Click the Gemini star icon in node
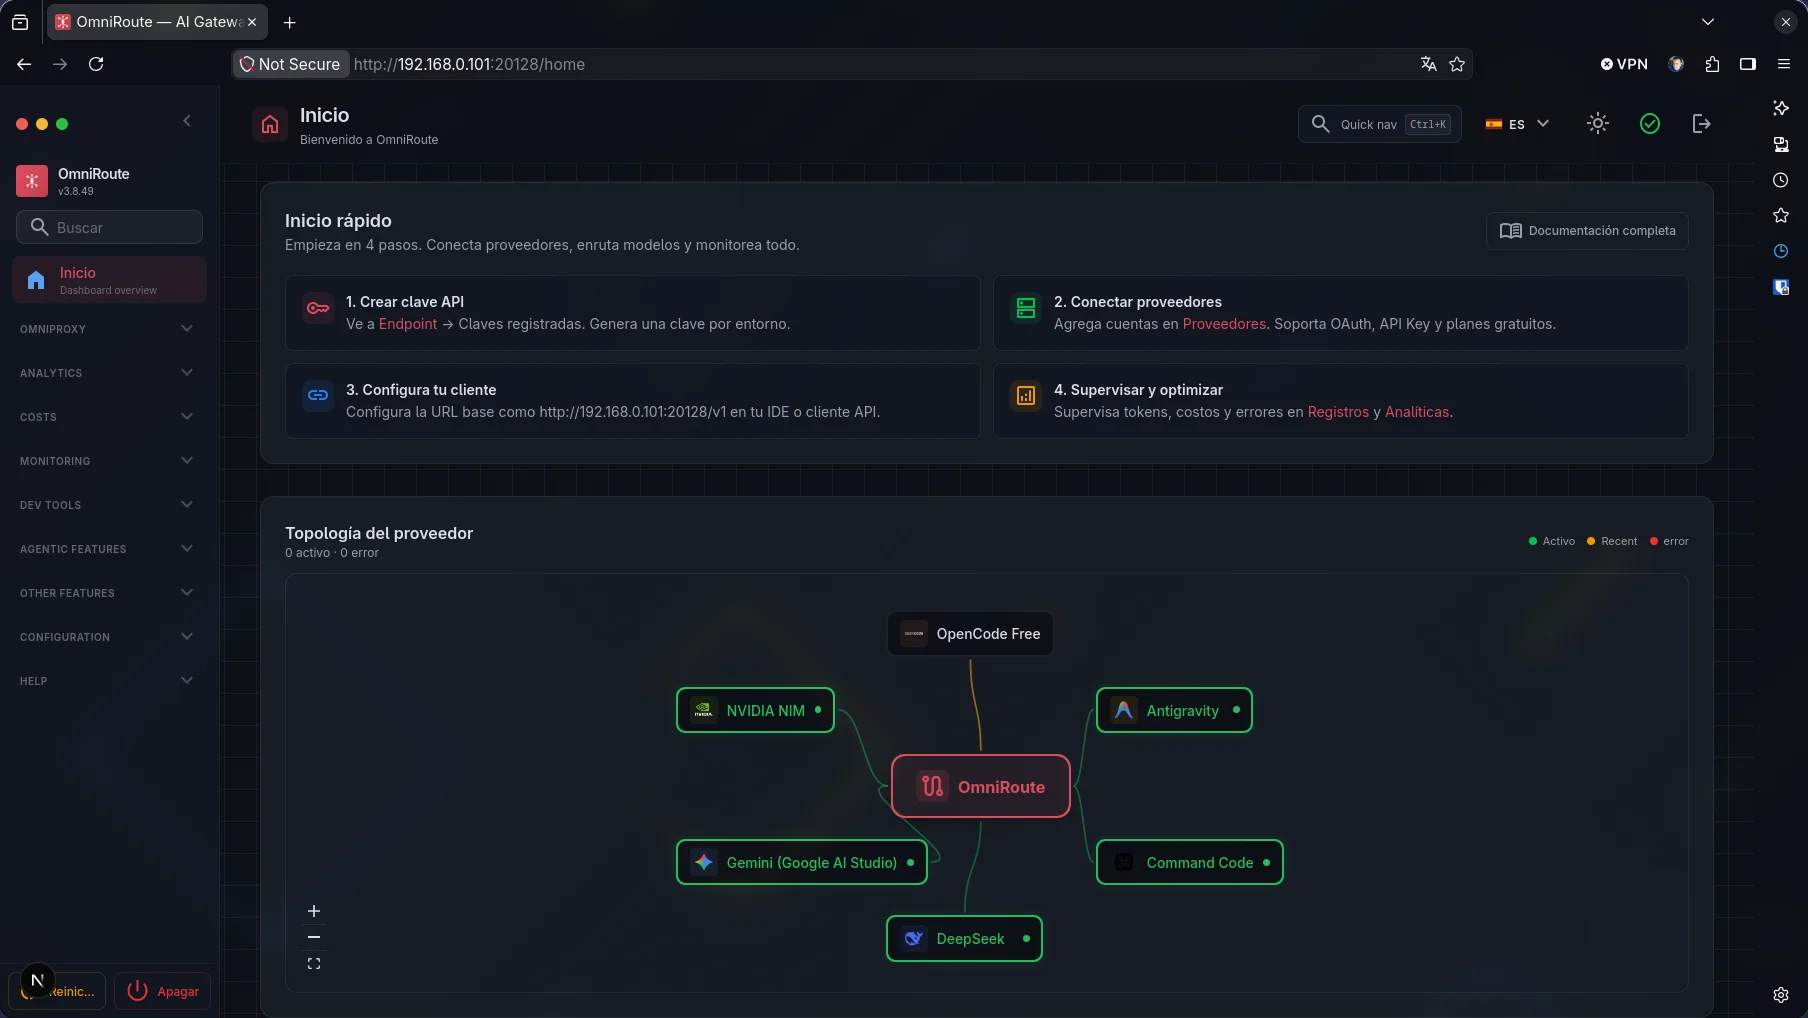The image size is (1808, 1018). (x=704, y=862)
